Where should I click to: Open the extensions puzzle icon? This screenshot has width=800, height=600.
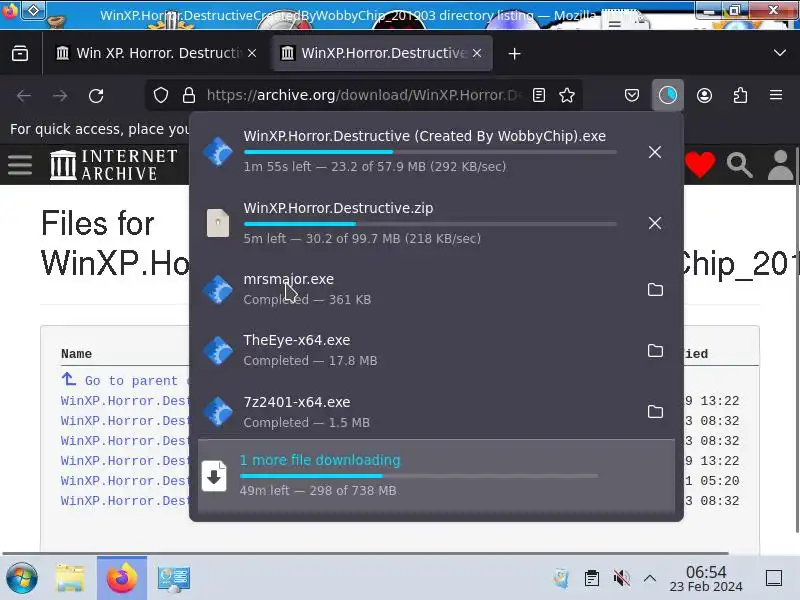click(740, 95)
